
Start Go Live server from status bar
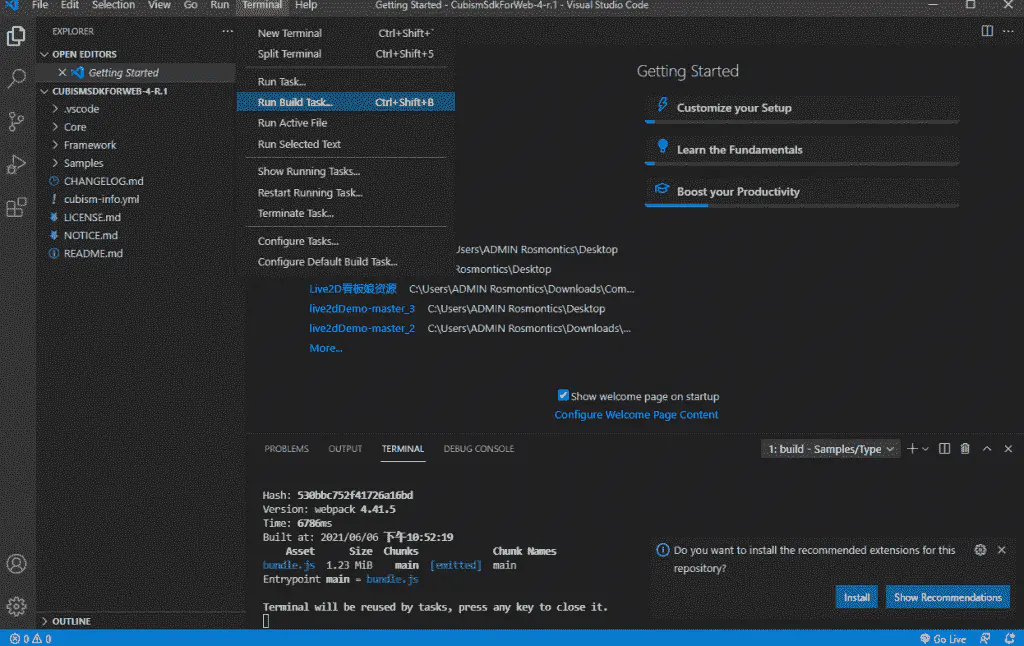[942, 639]
